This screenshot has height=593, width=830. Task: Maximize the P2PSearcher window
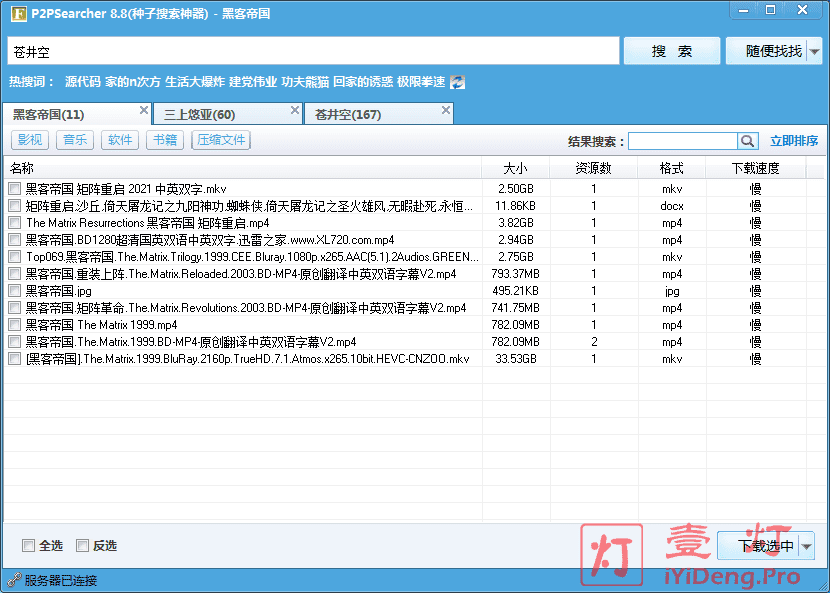771,10
